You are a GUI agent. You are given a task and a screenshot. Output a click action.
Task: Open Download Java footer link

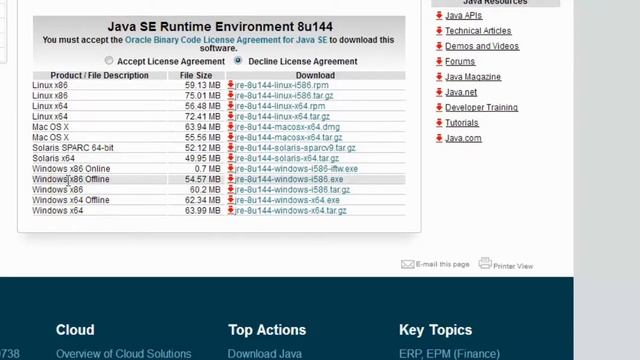pos(264,354)
